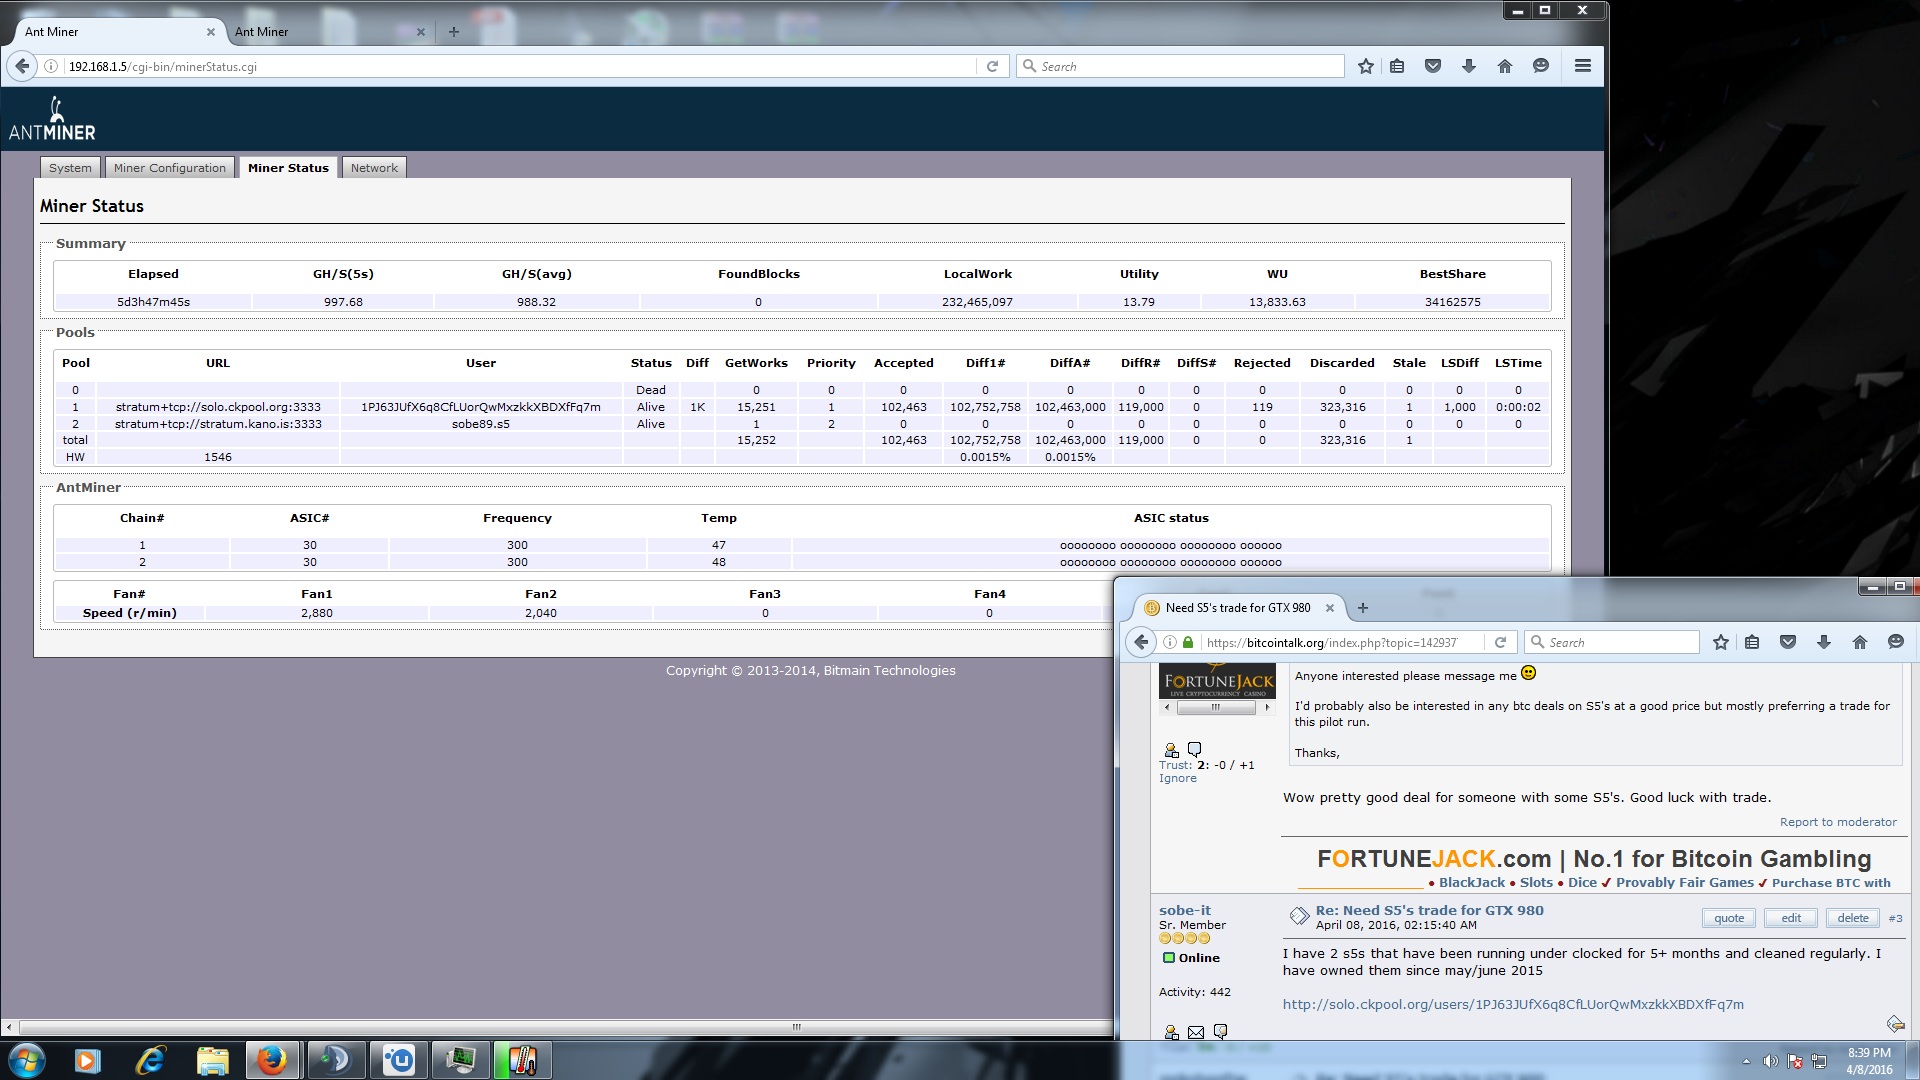The height and width of the screenshot is (1080, 1920).
Task: Click the clock showing 8:39 PM
Action: point(1869,1061)
